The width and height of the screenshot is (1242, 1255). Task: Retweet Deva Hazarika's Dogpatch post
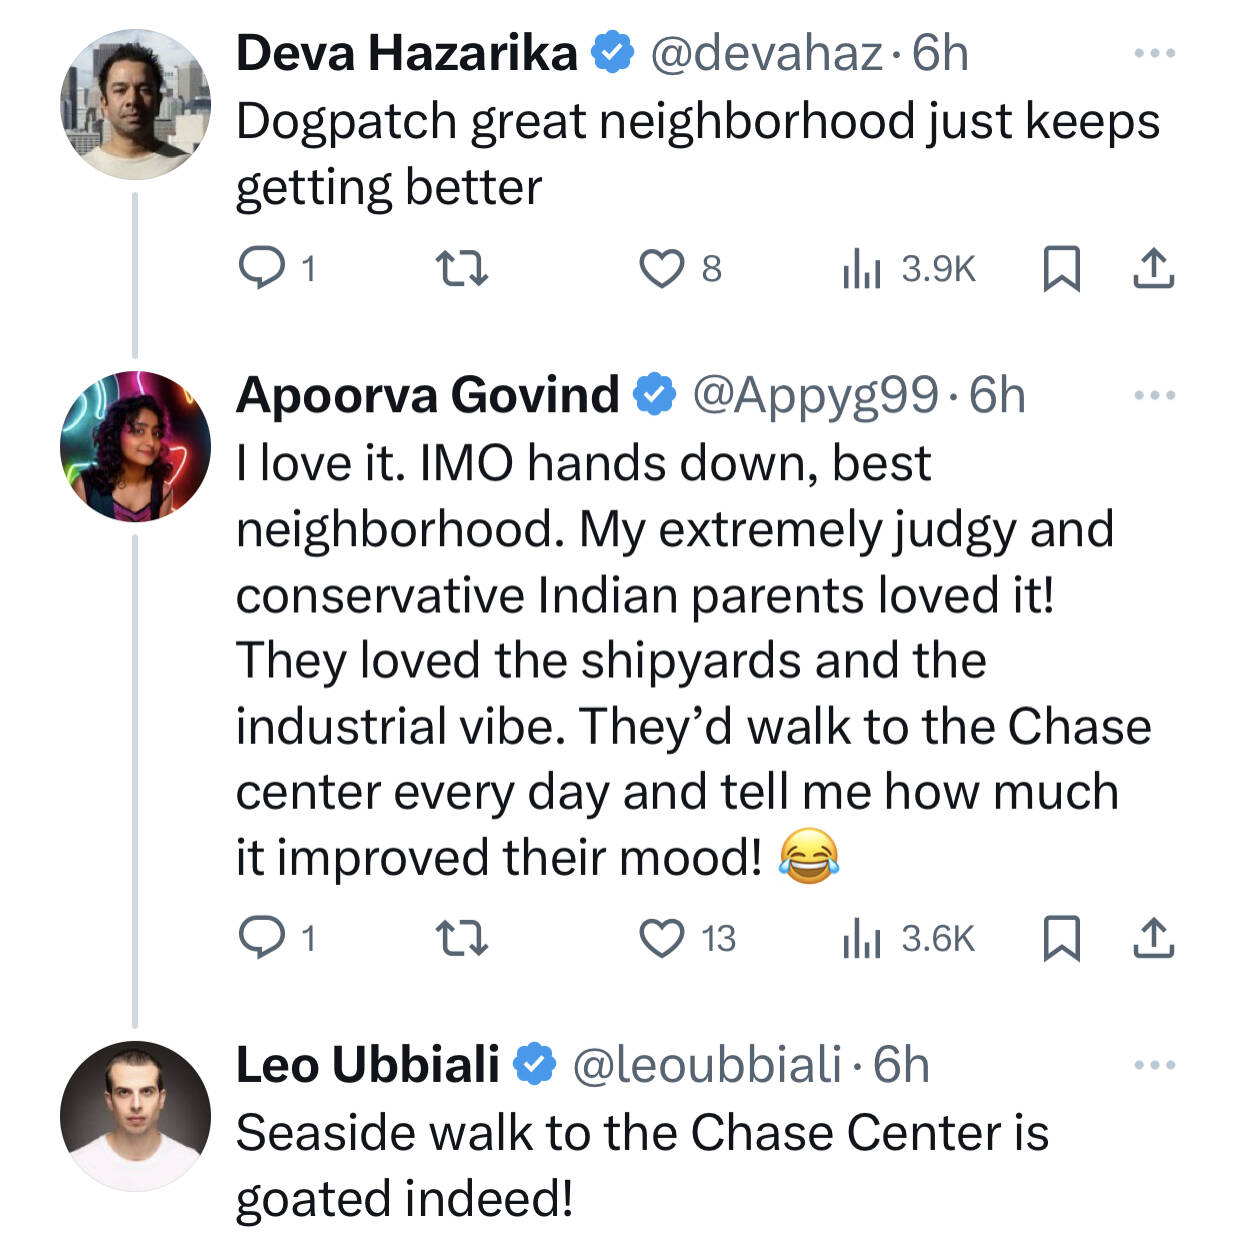(463, 268)
